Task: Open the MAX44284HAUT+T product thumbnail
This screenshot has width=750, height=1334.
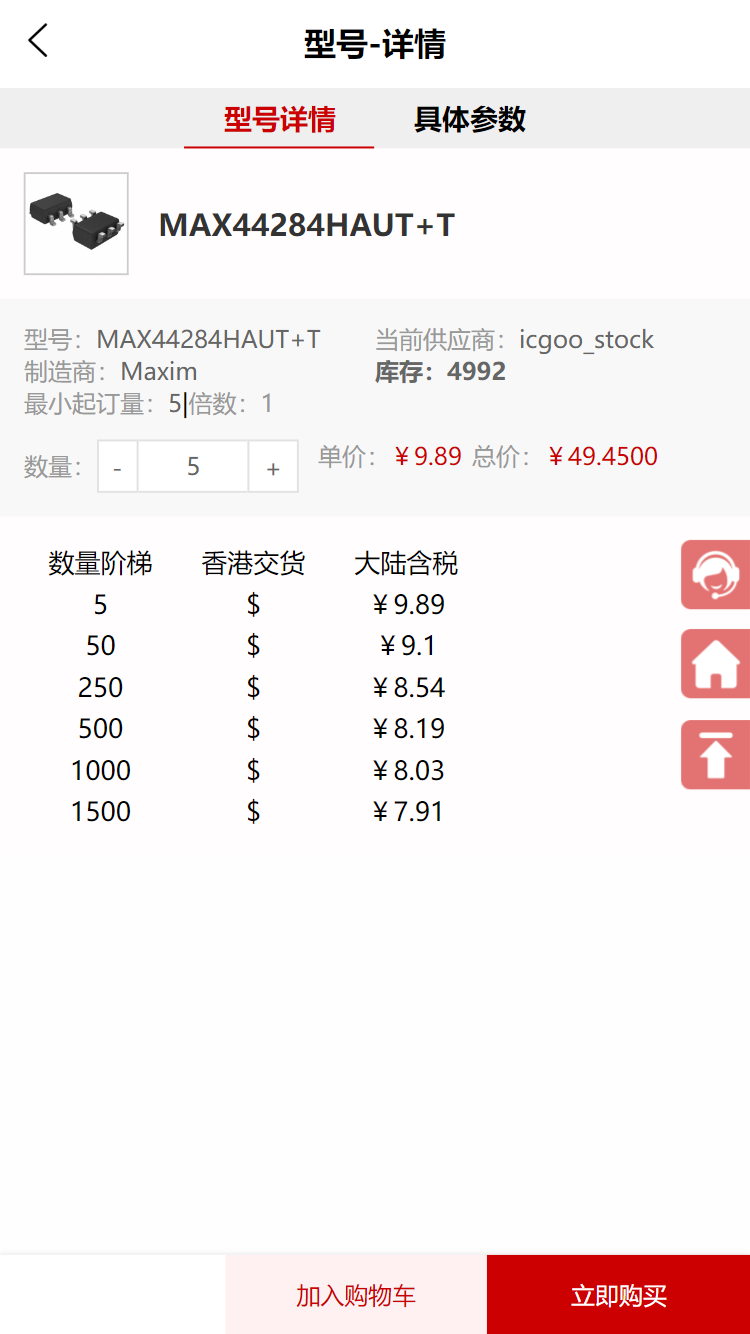Action: click(76, 224)
